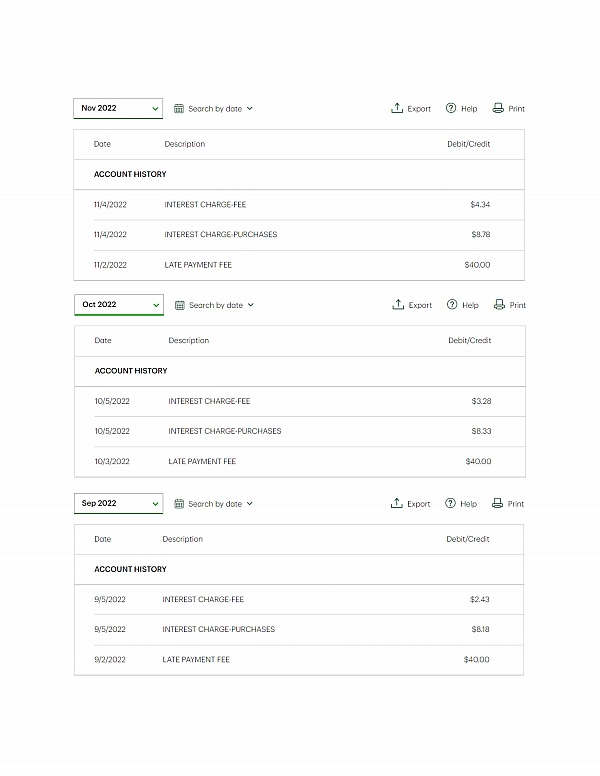The height and width of the screenshot is (776, 600).
Task: Expand Search by date chevron near Sep 2022
Action: click(250, 503)
